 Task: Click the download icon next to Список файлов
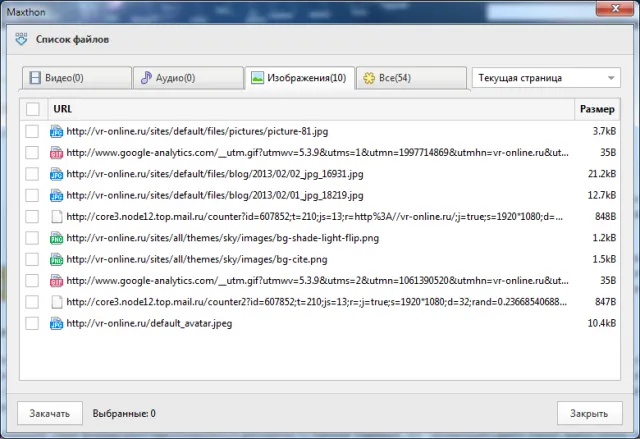[21, 39]
